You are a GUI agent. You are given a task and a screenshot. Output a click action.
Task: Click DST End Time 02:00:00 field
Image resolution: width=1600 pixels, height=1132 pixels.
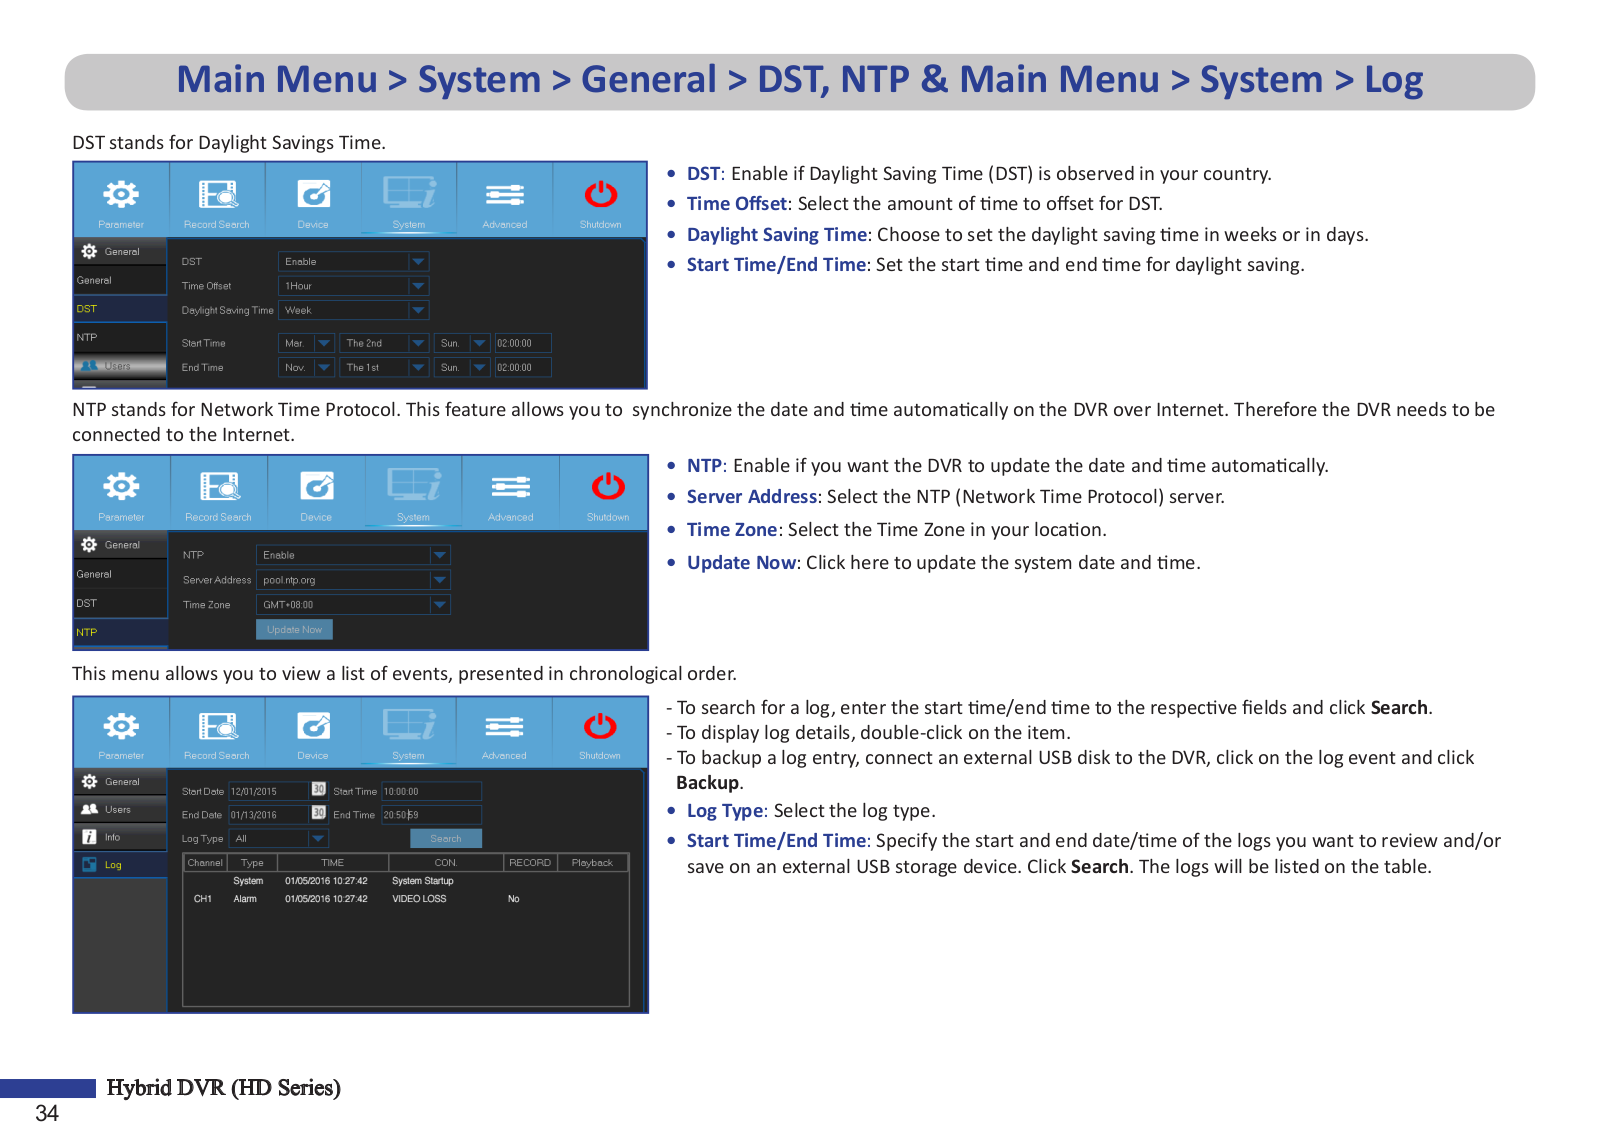click(x=523, y=367)
